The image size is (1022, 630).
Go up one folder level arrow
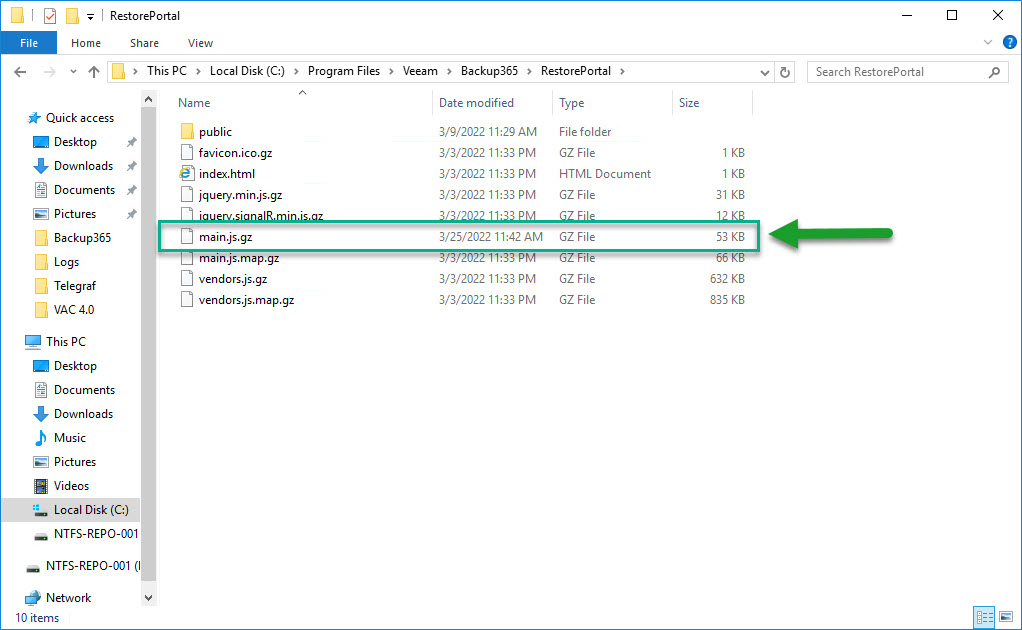coord(94,72)
